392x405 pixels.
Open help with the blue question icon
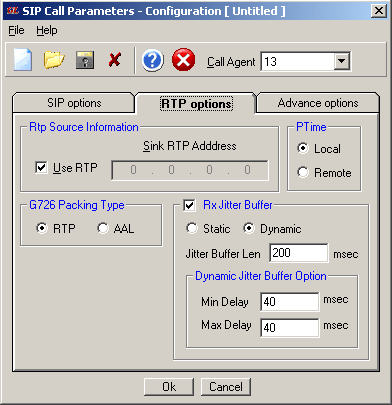pyautogui.click(x=152, y=60)
